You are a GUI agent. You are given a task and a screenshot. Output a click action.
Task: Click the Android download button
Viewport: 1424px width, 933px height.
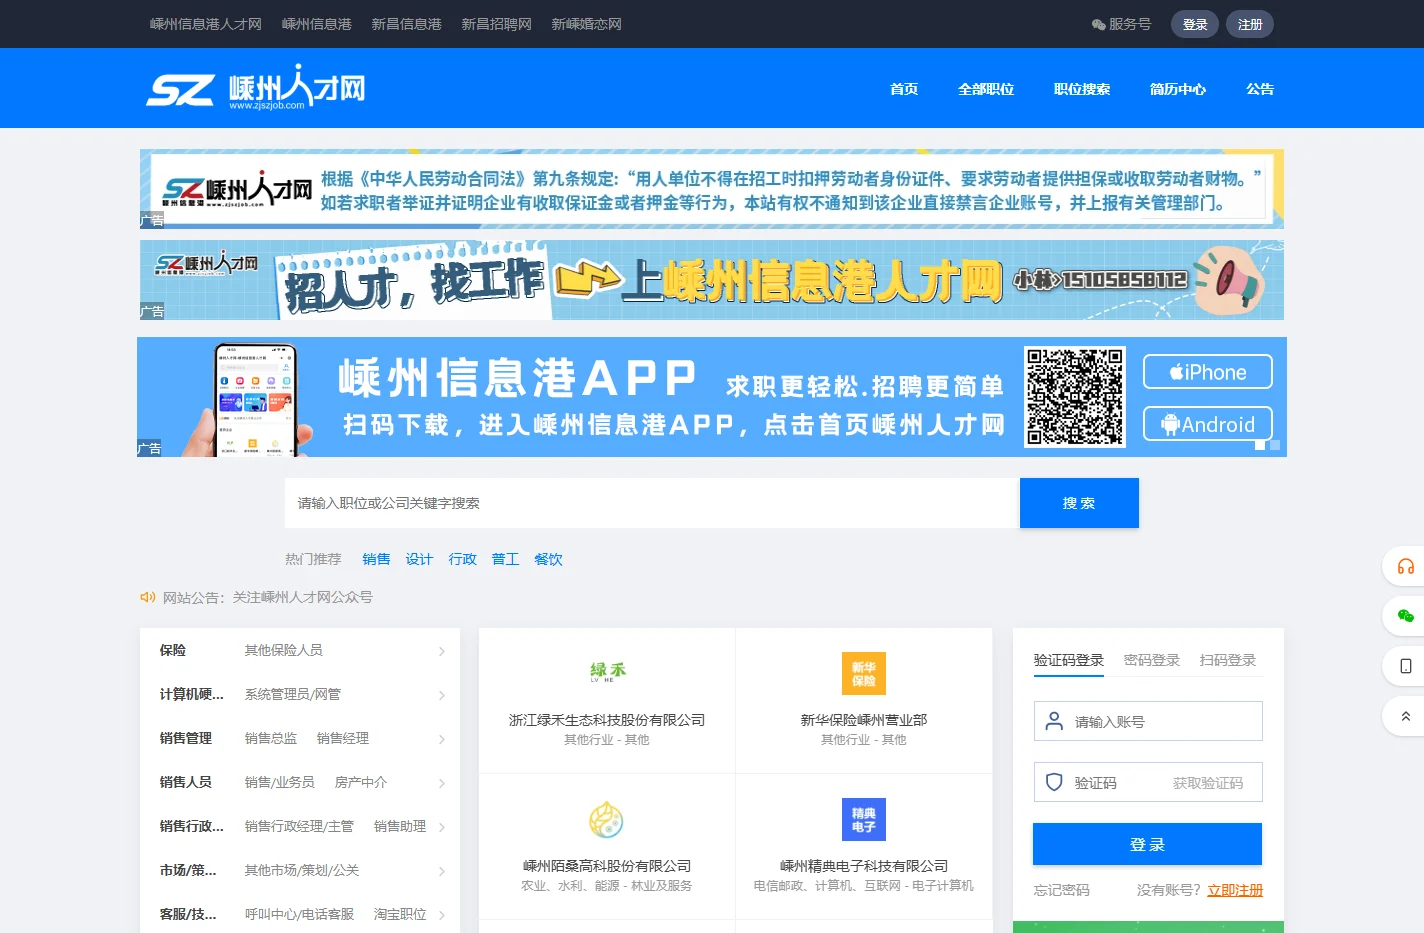point(1208,424)
